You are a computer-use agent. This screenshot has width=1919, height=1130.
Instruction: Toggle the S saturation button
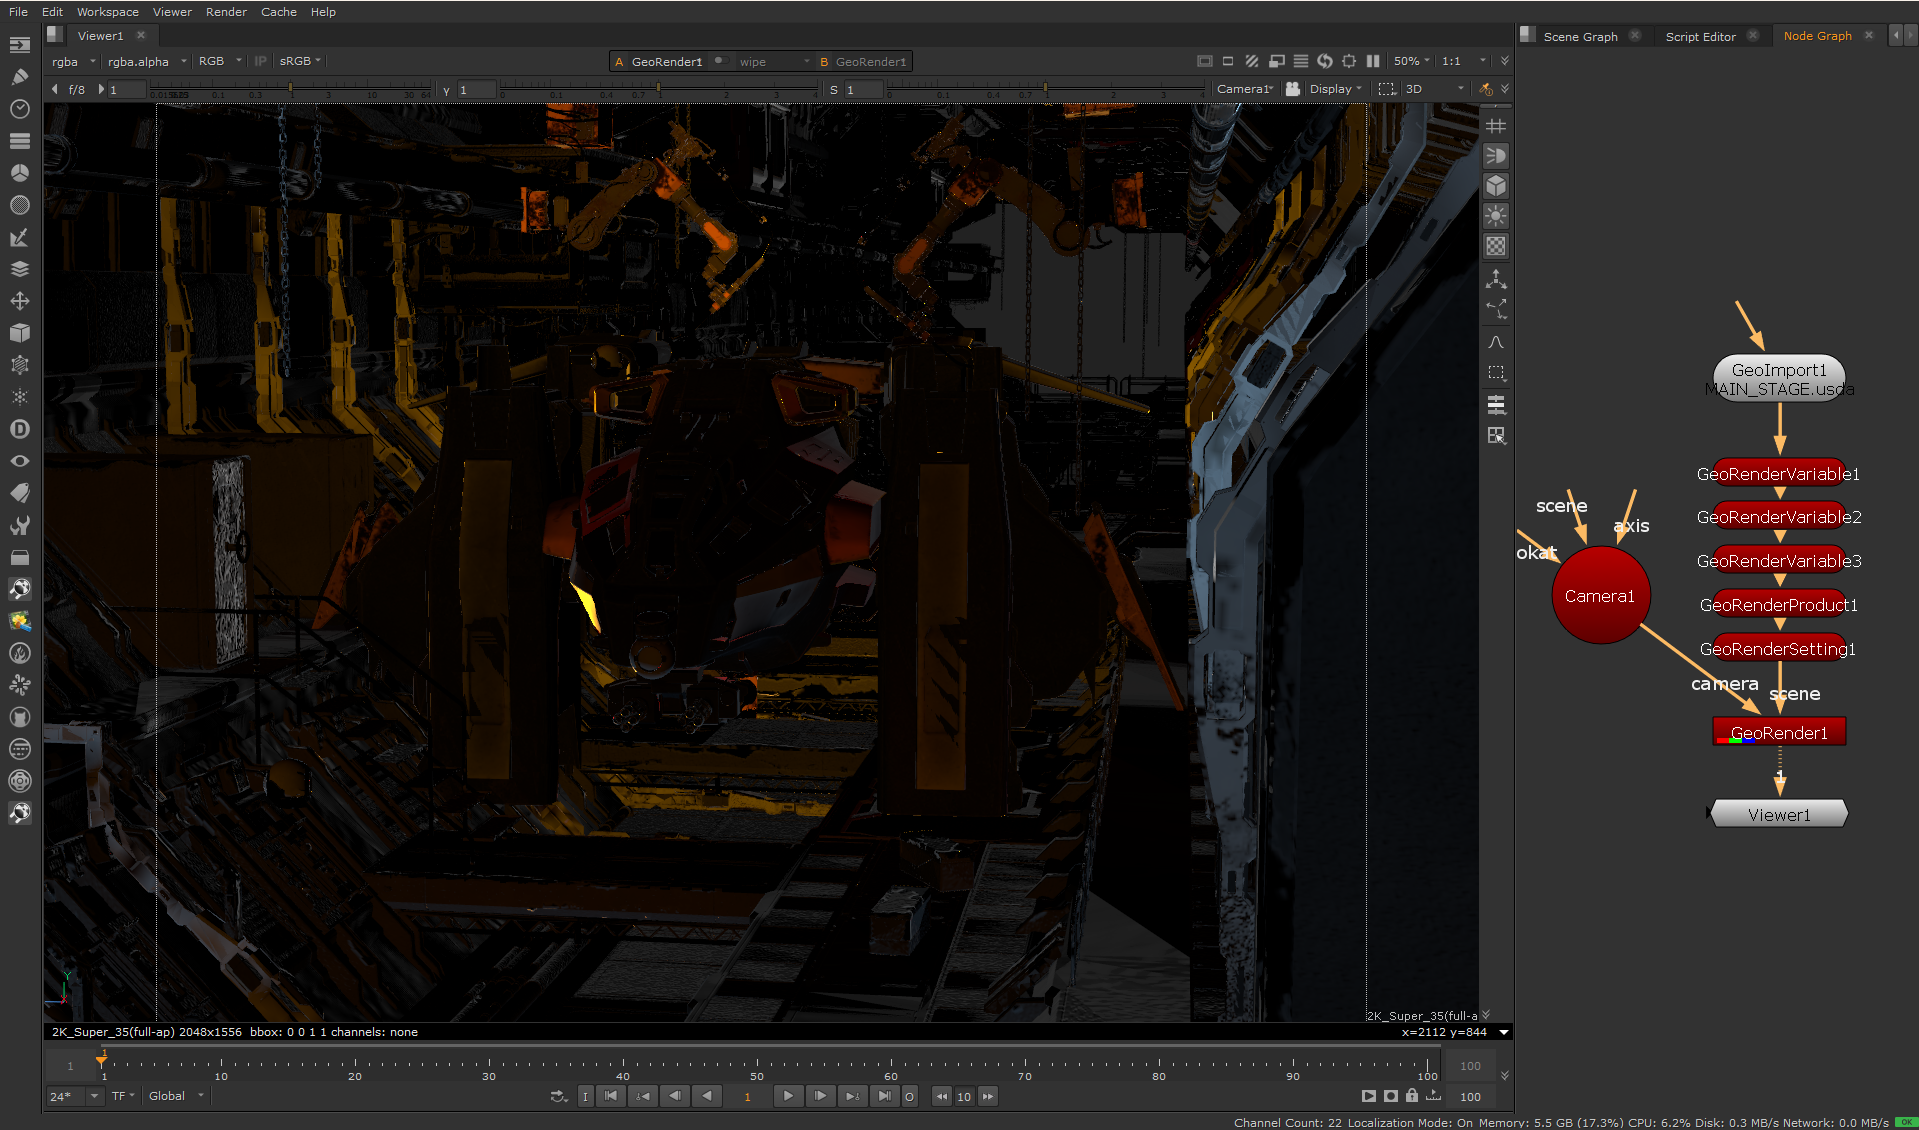coord(833,90)
